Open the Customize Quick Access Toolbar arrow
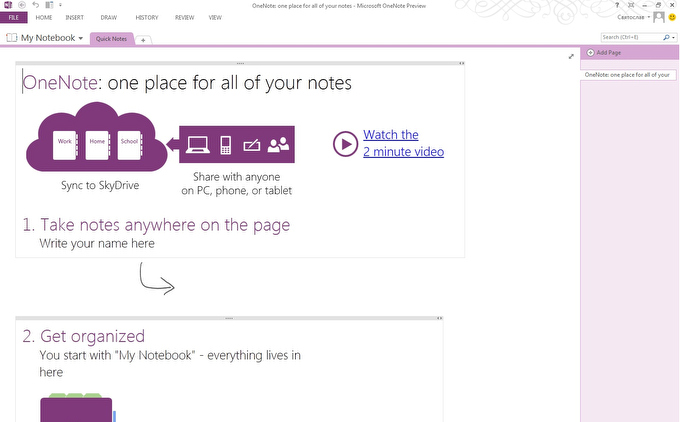 coord(60,5)
